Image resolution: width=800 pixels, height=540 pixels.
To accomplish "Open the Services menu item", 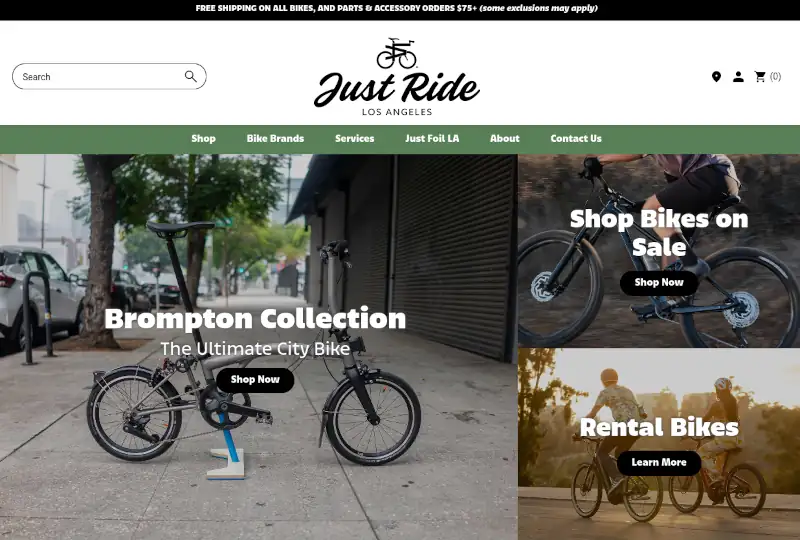I will point(355,138).
